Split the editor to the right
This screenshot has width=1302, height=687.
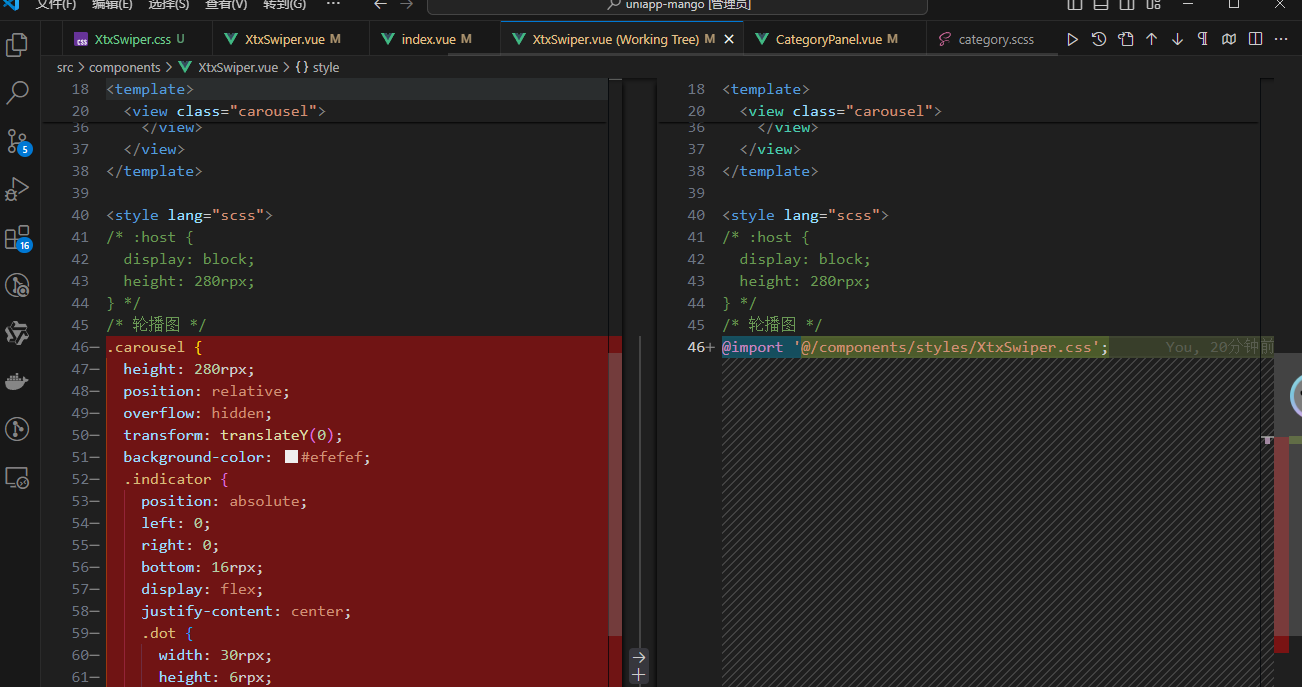1255,40
